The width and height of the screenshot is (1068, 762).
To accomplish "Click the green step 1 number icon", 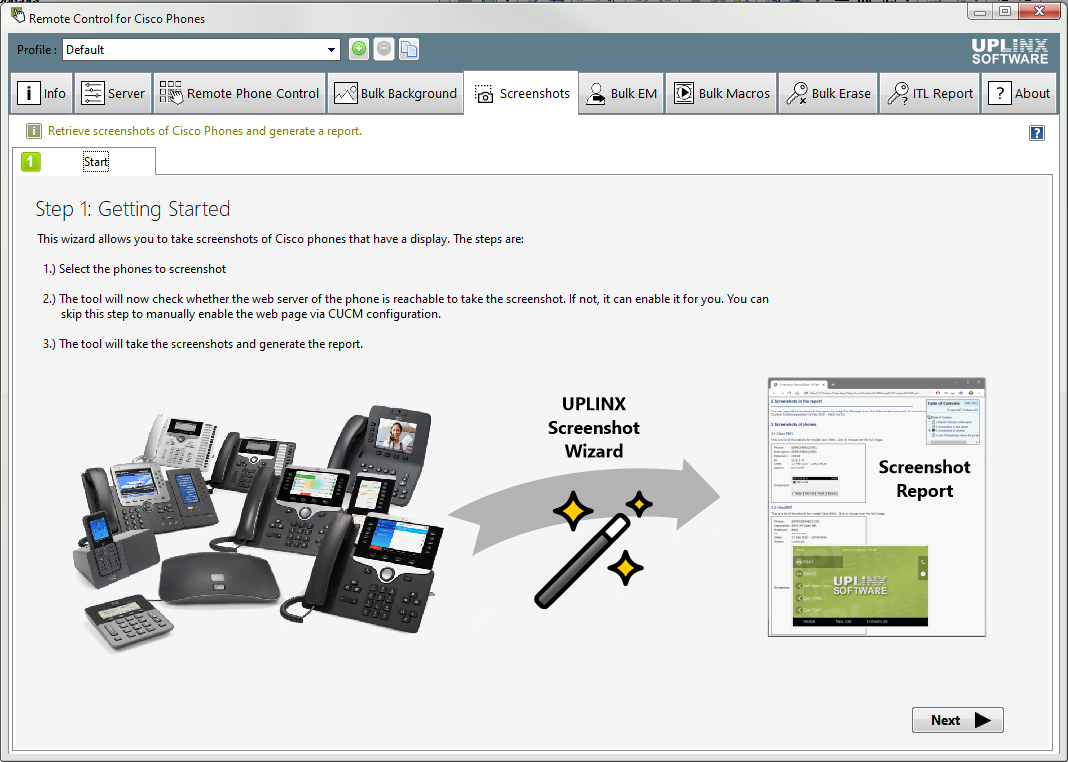I will tap(31, 162).
